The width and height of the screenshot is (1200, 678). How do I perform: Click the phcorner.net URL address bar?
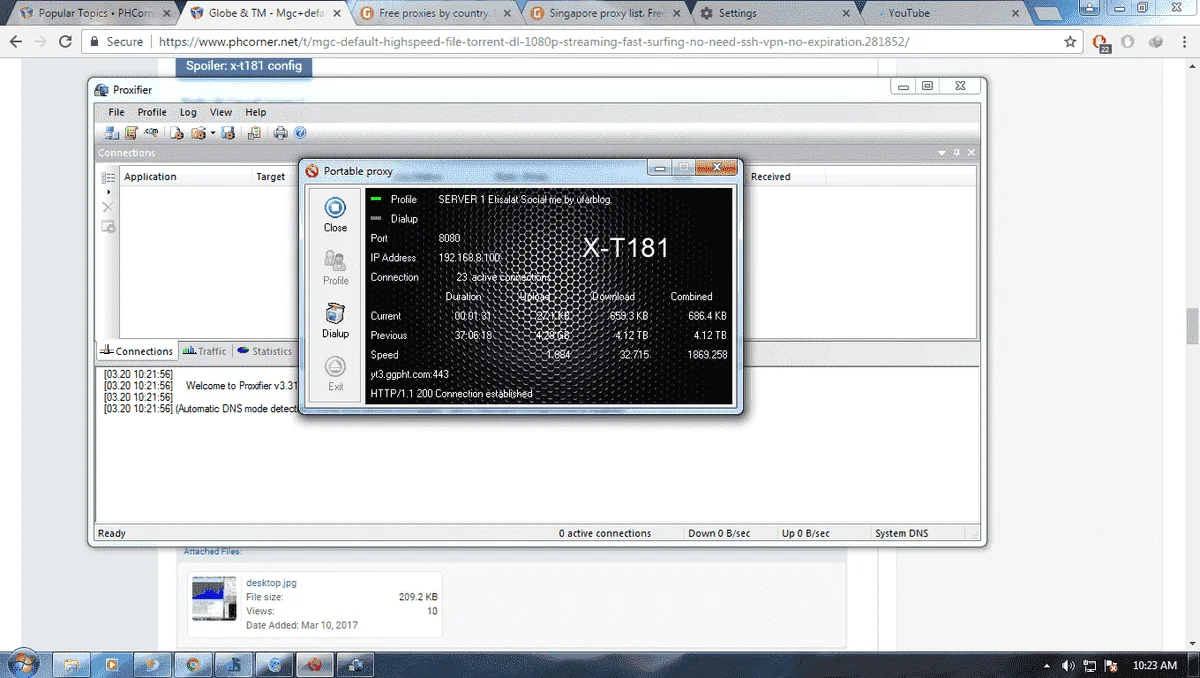[582, 42]
